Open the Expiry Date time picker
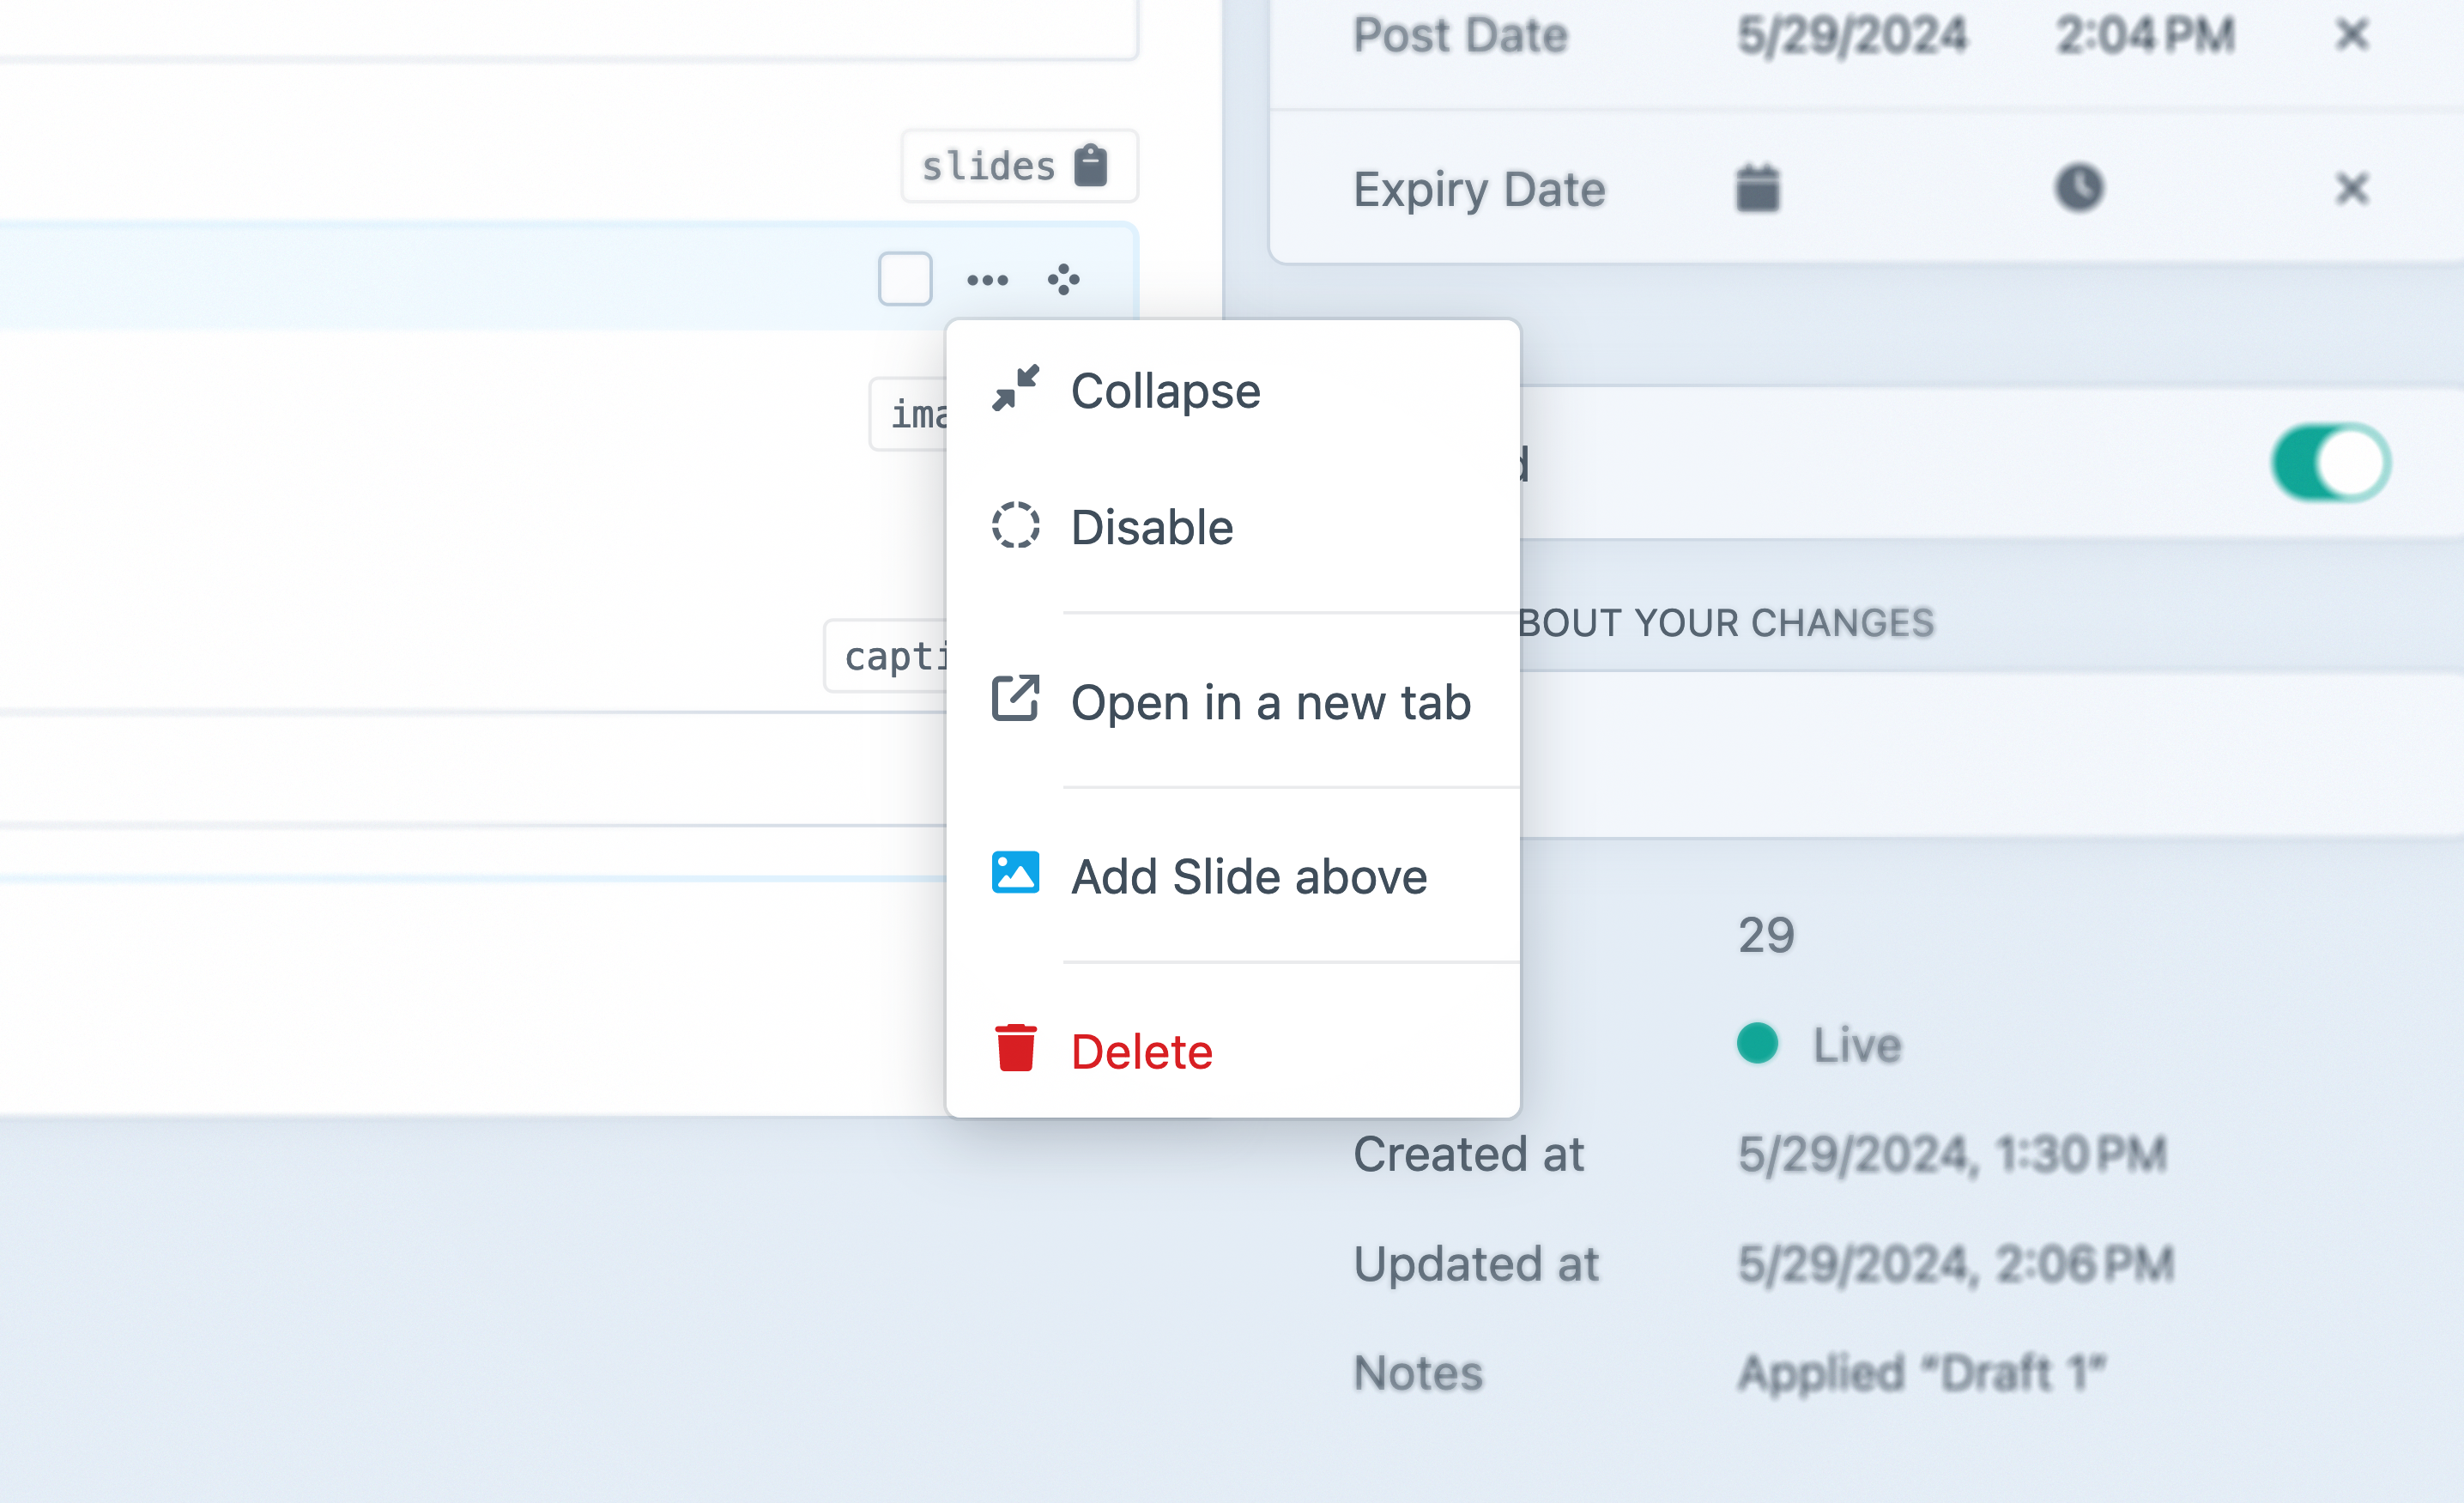2464x1503 pixels. tap(2079, 189)
